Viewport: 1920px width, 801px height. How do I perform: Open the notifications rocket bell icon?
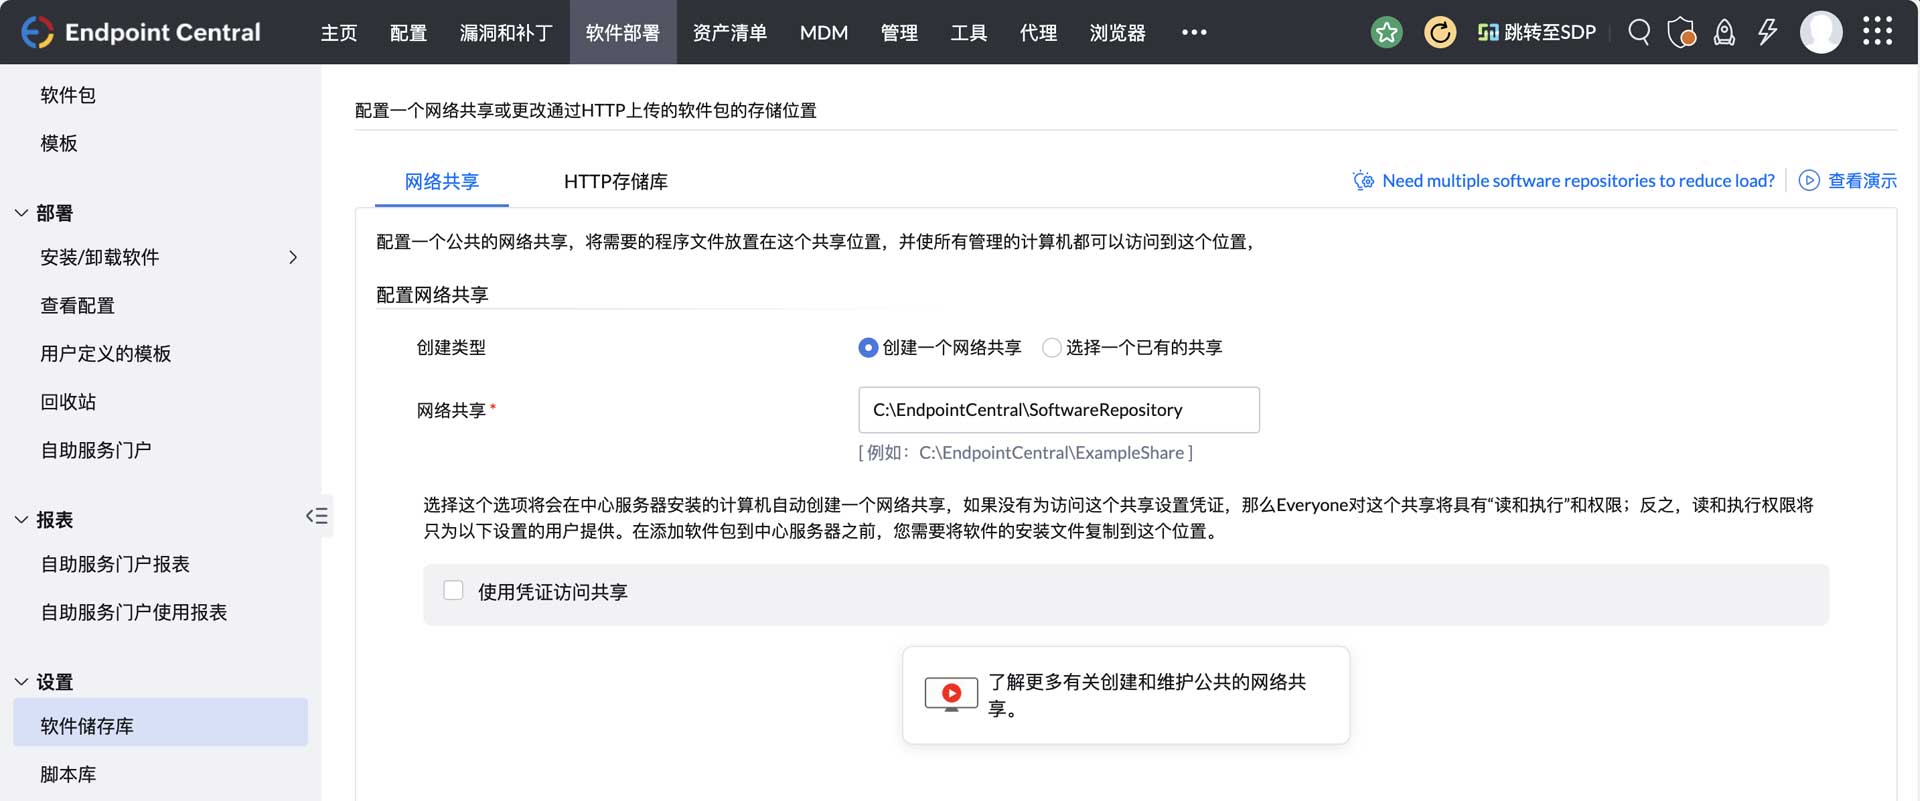pyautogui.click(x=1725, y=32)
